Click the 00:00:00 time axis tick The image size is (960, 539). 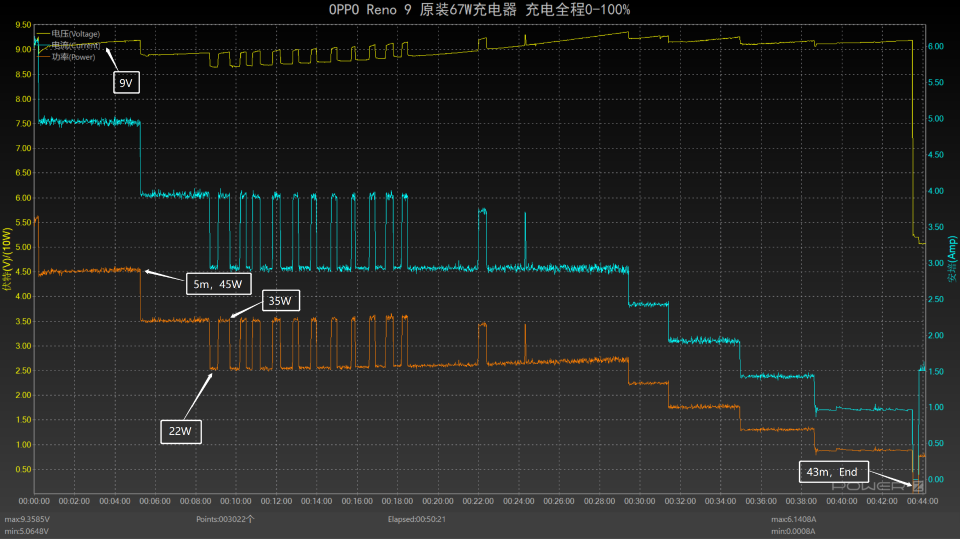coord(34,501)
